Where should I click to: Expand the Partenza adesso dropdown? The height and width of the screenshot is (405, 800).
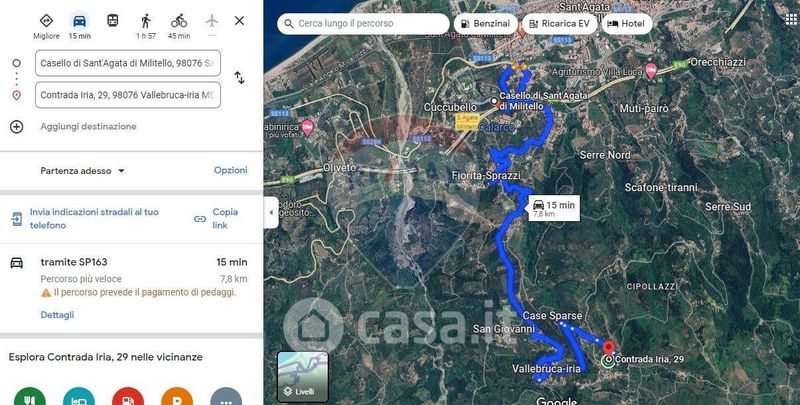click(x=83, y=171)
